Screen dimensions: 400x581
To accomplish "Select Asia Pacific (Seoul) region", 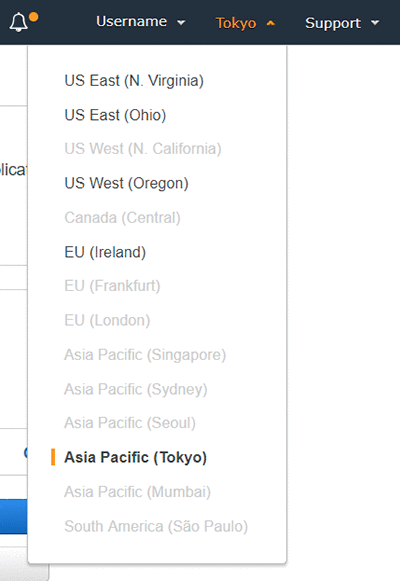I will click(x=130, y=423).
